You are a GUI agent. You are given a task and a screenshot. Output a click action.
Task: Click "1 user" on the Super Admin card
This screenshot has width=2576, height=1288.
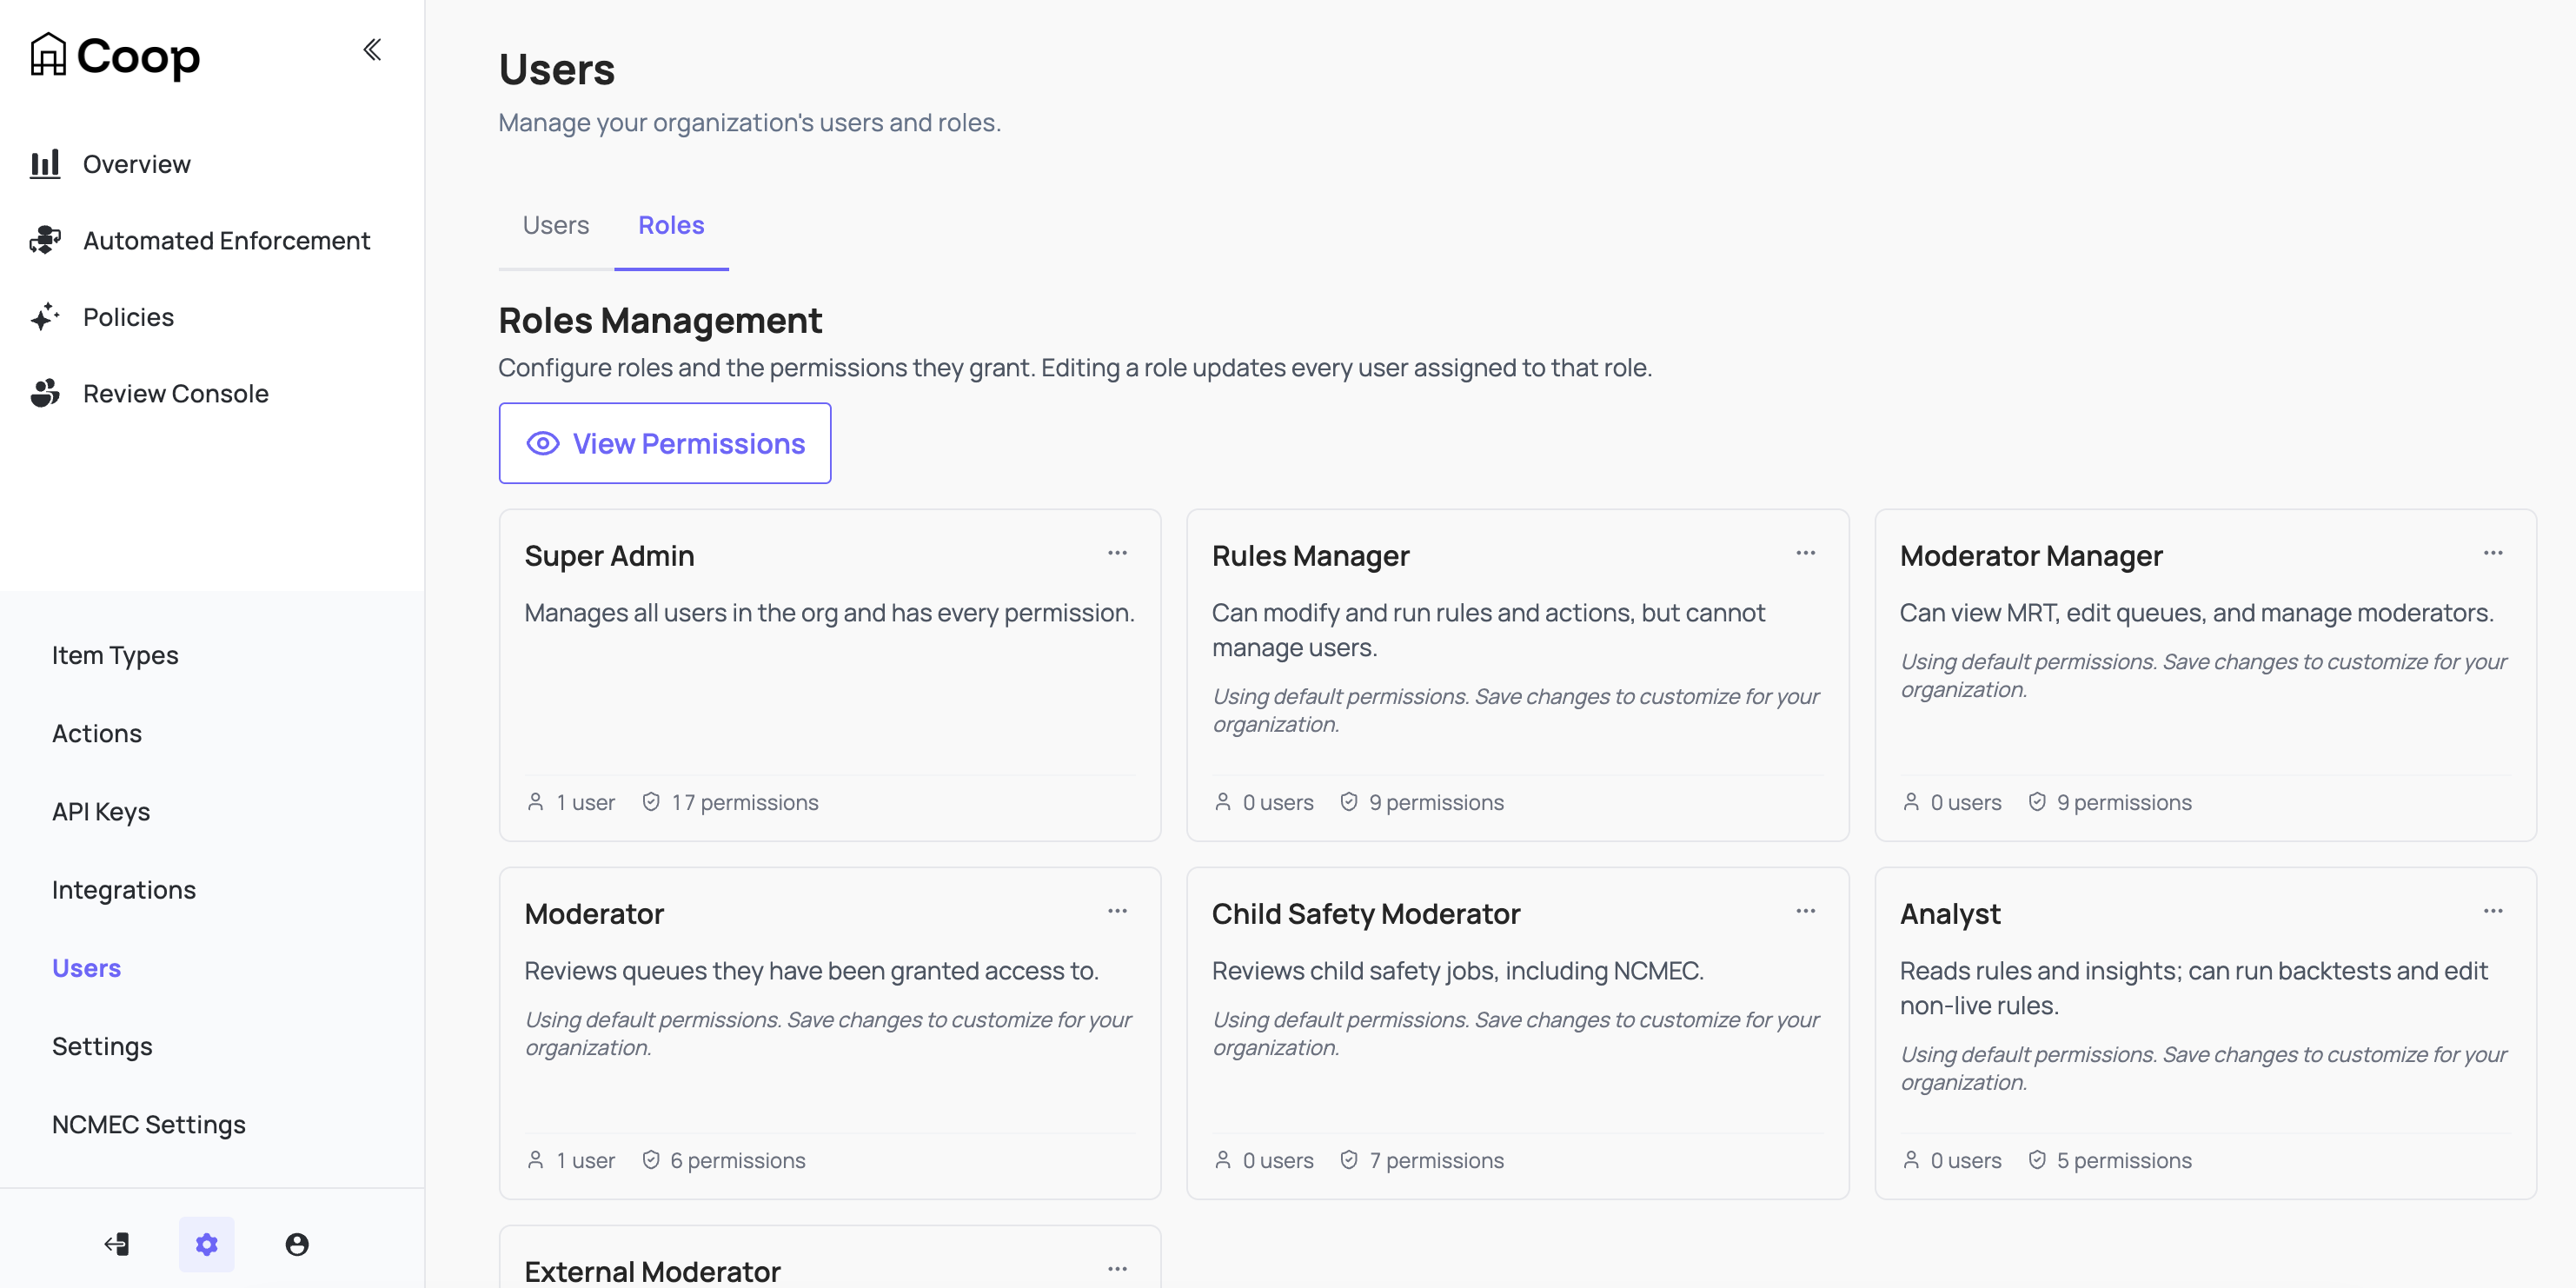pos(585,802)
